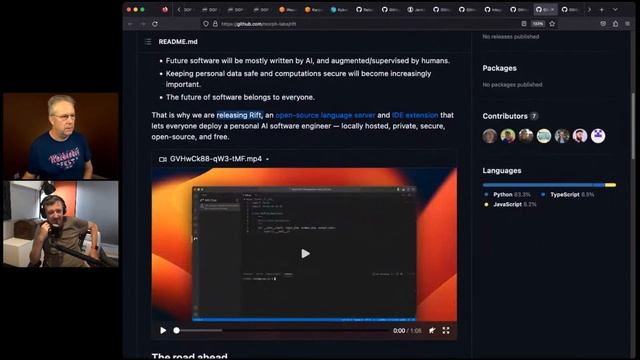Open the 'IDE extension' link
This screenshot has height=360, width=640.
coord(415,115)
